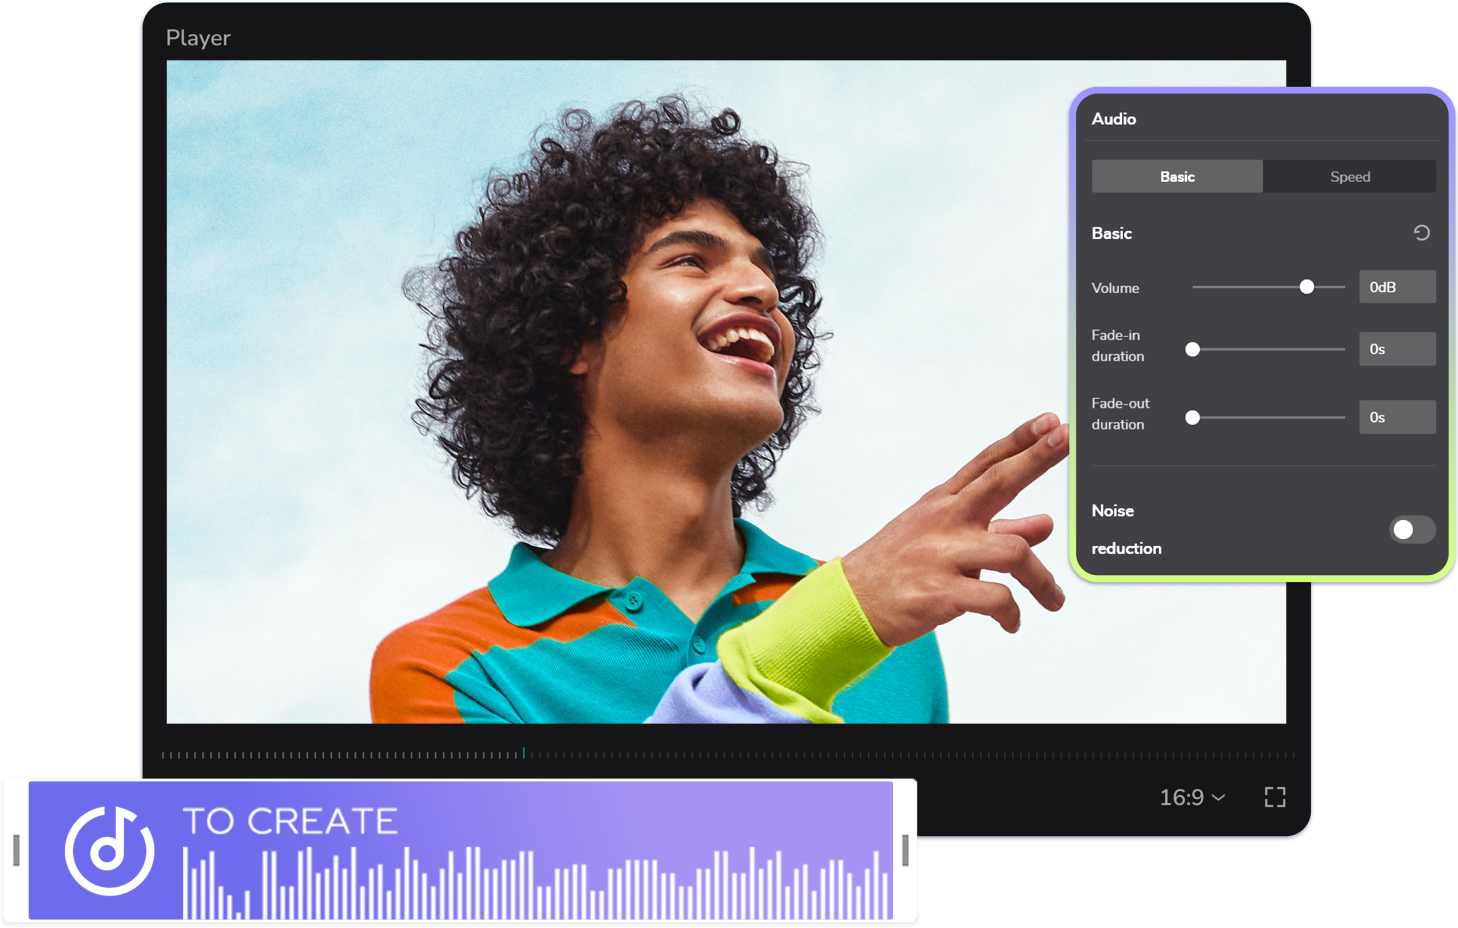The height and width of the screenshot is (928, 1458).
Task: Switch to the Basic tab
Action: pos(1177,176)
